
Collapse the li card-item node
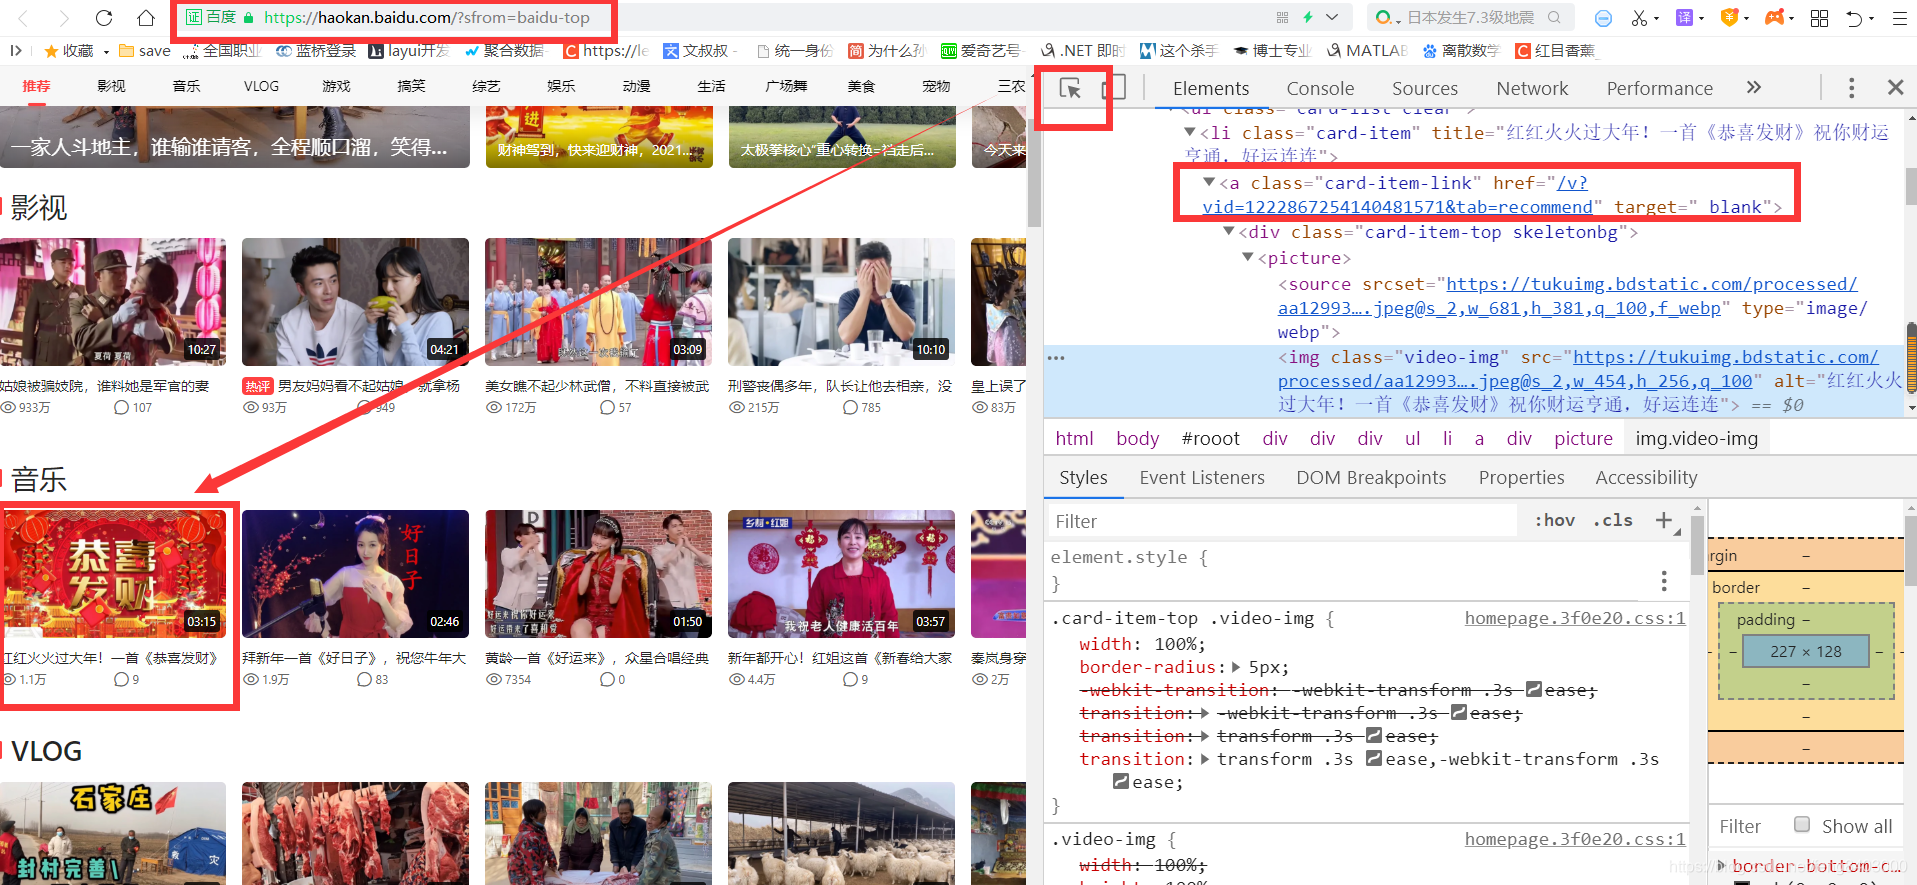(1189, 132)
